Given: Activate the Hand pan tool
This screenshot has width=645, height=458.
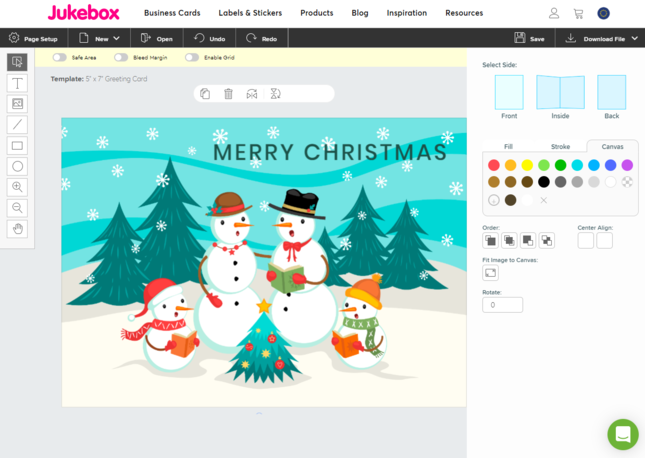Looking at the screenshot, I should 17,228.
